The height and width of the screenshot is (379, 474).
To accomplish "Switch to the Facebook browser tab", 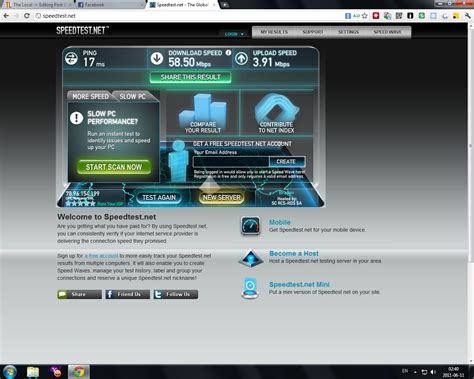I will click(109, 5).
